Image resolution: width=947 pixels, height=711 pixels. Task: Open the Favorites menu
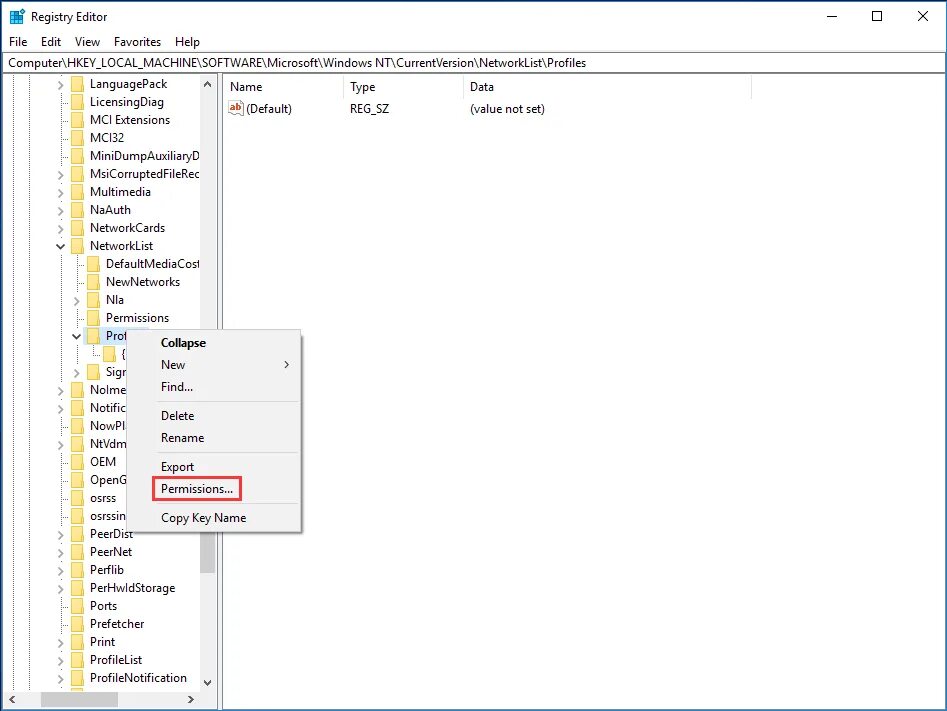click(x=137, y=42)
